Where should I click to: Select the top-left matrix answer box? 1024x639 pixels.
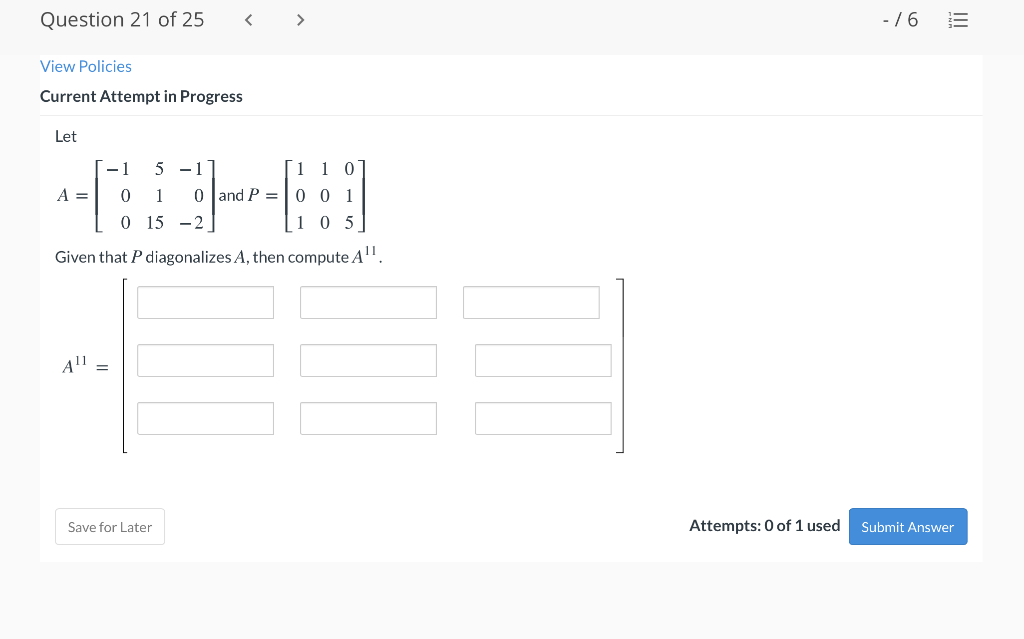point(205,302)
